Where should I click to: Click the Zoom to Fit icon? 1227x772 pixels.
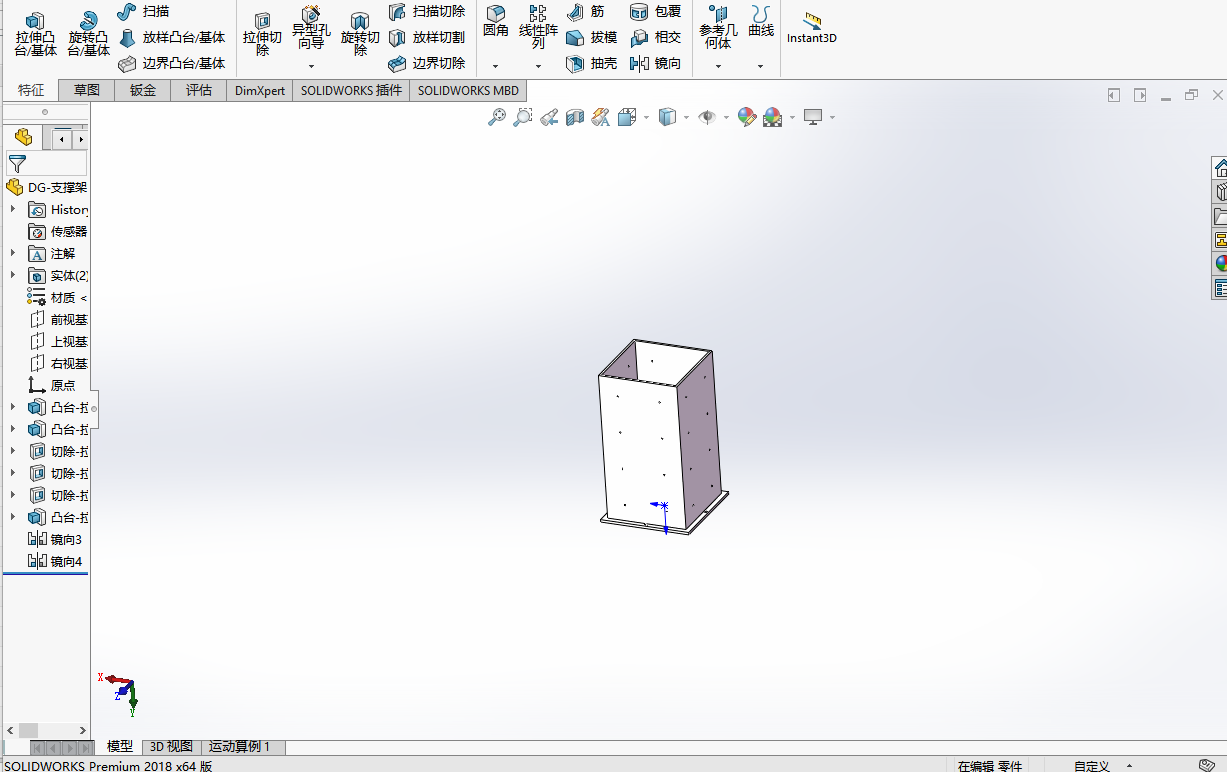(497, 117)
